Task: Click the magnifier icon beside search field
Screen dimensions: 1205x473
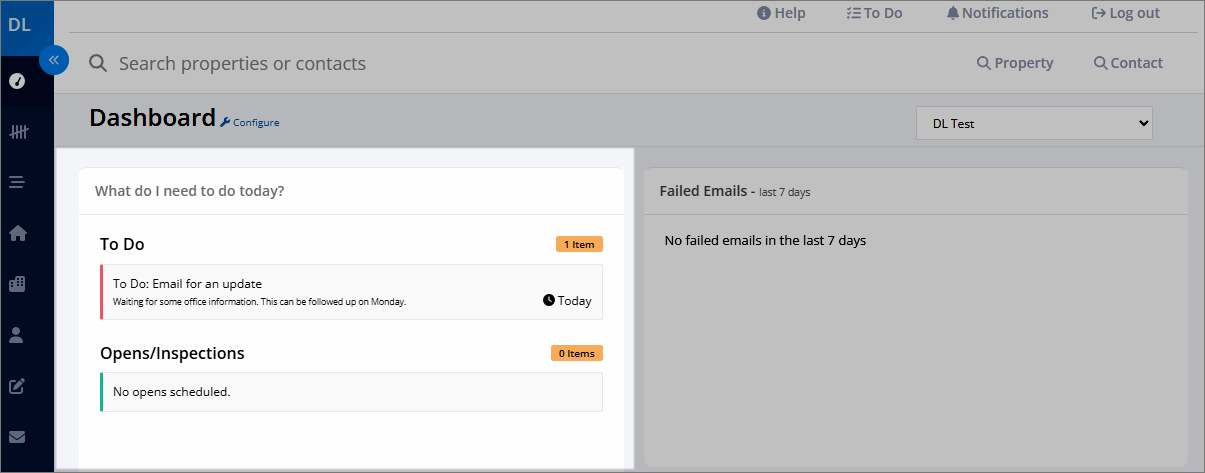Action: coord(98,64)
